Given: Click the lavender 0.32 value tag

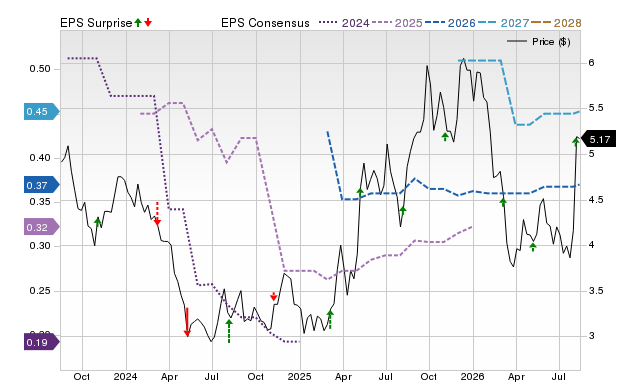Looking at the screenshot, I should 41,227.
